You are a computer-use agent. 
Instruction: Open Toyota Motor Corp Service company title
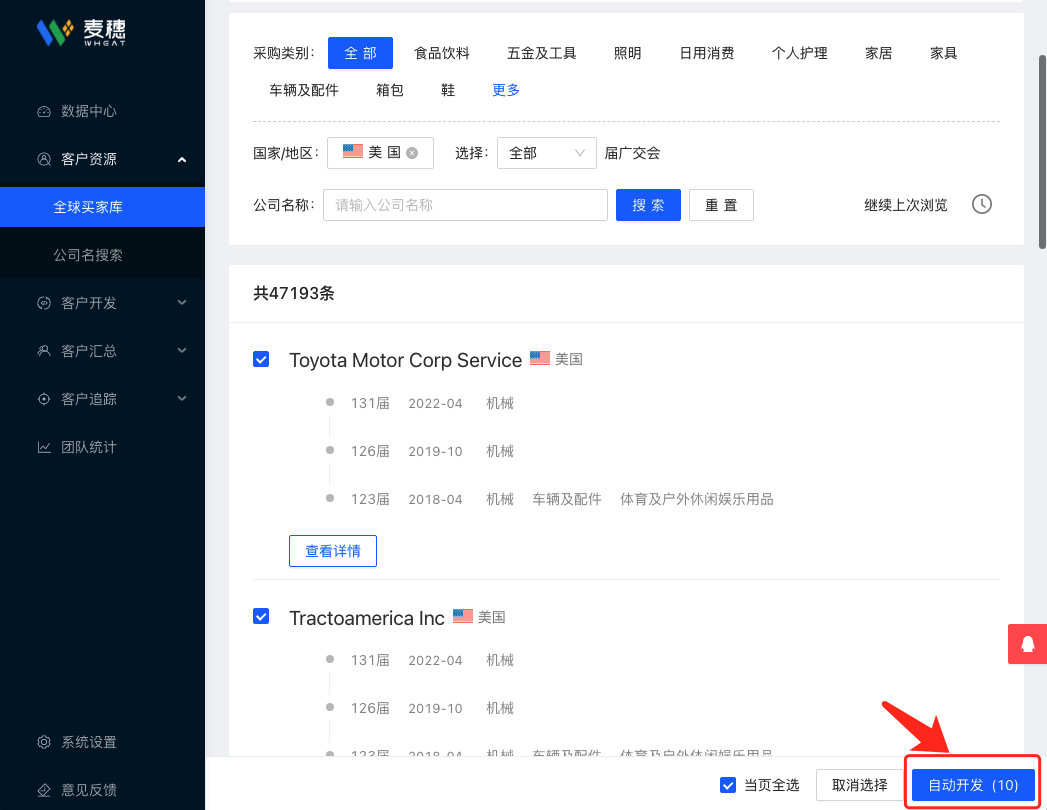[405, 360]
